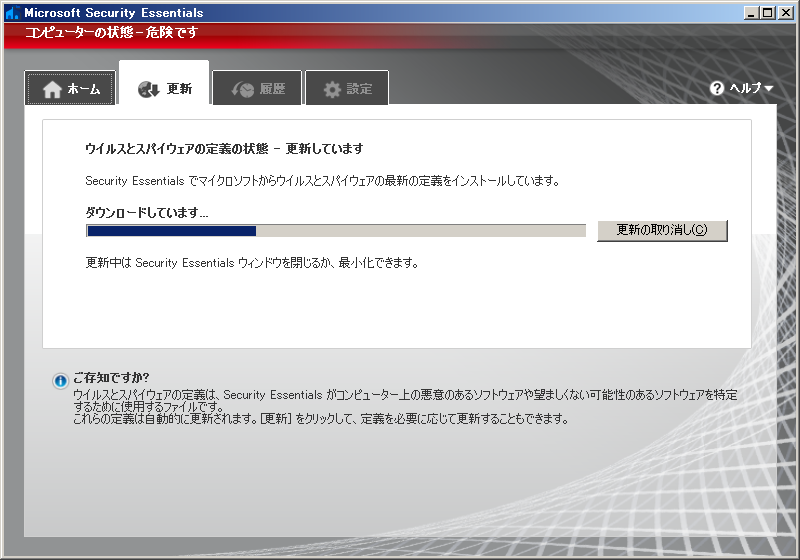Cancel the update with 更新の取り消し button

[662, 230]
